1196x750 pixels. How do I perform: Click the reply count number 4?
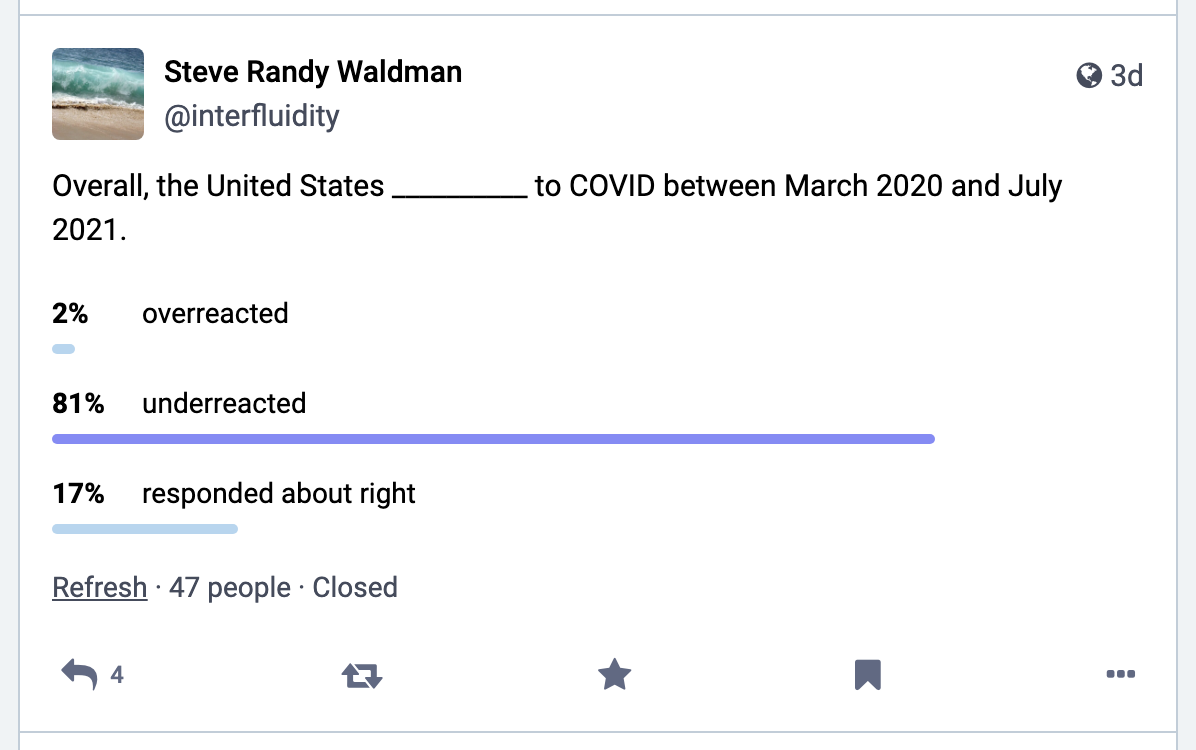click(117, 674)
